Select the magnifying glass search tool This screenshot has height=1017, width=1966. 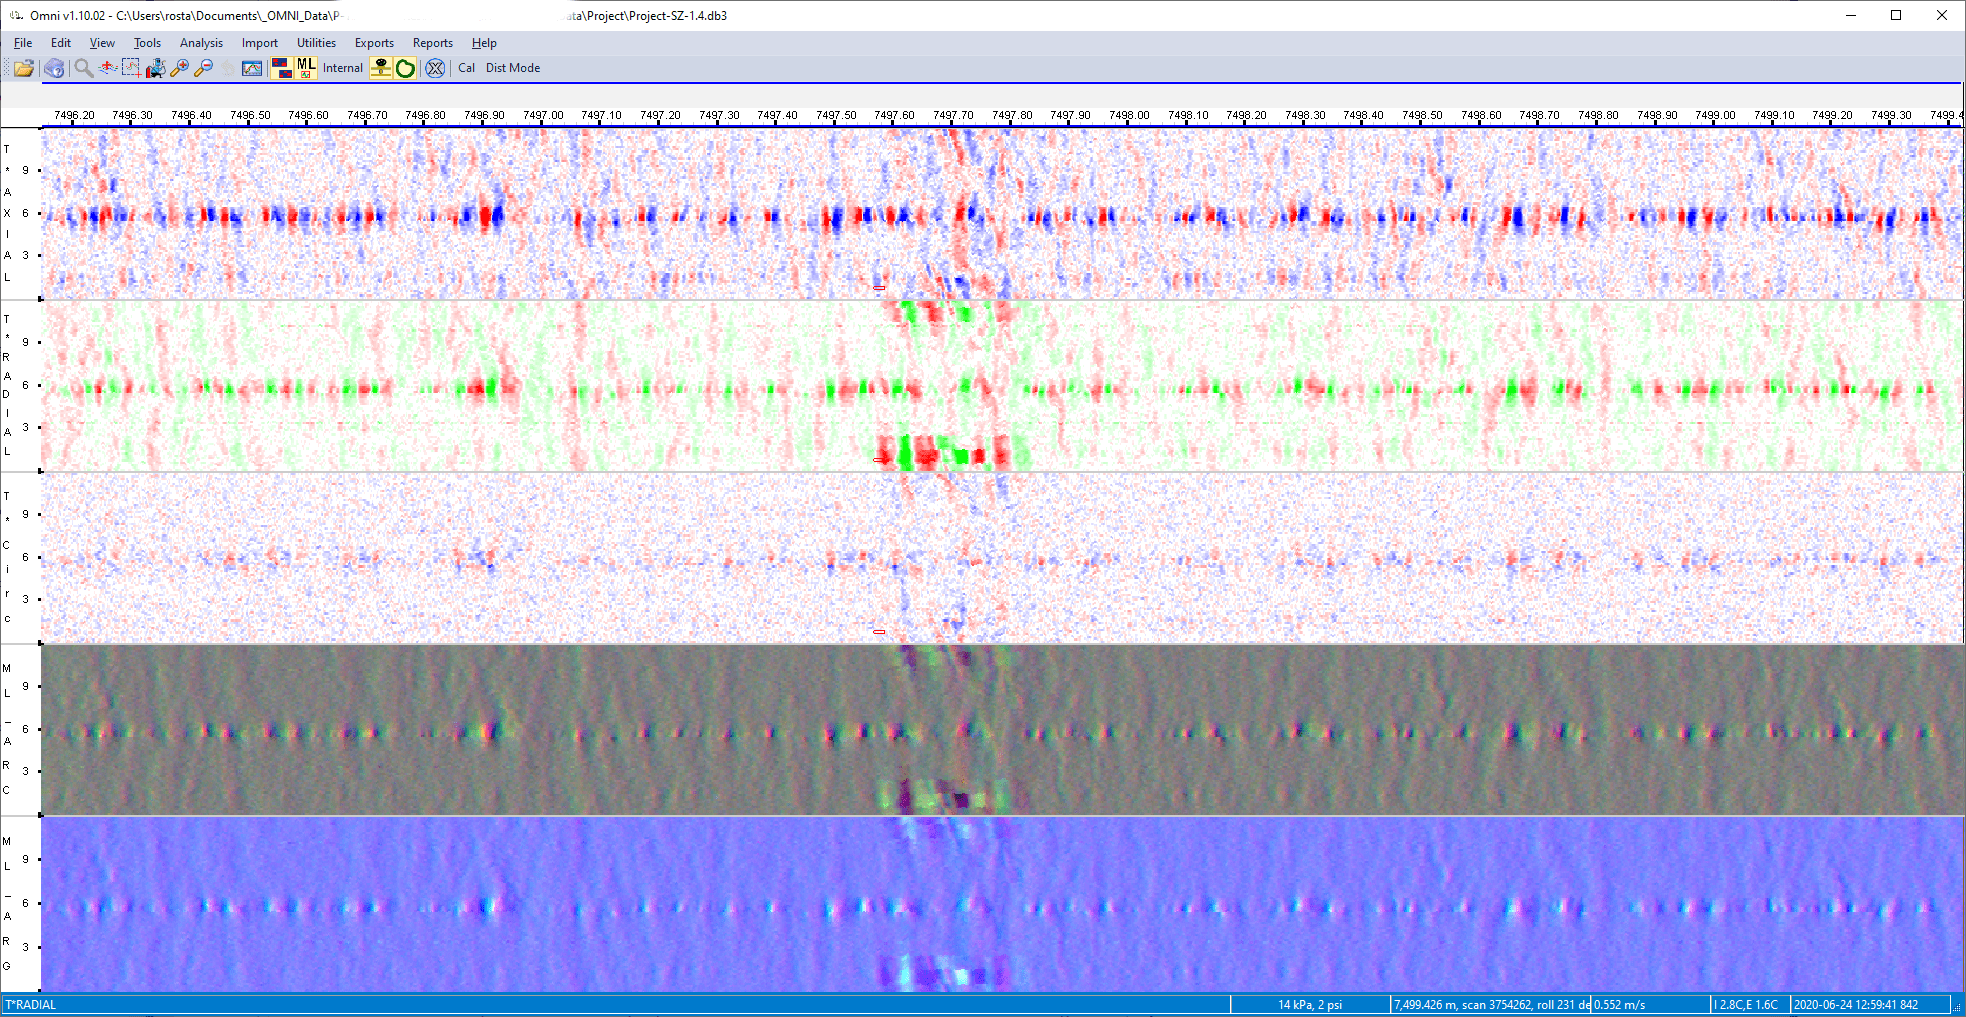point(84,68)
